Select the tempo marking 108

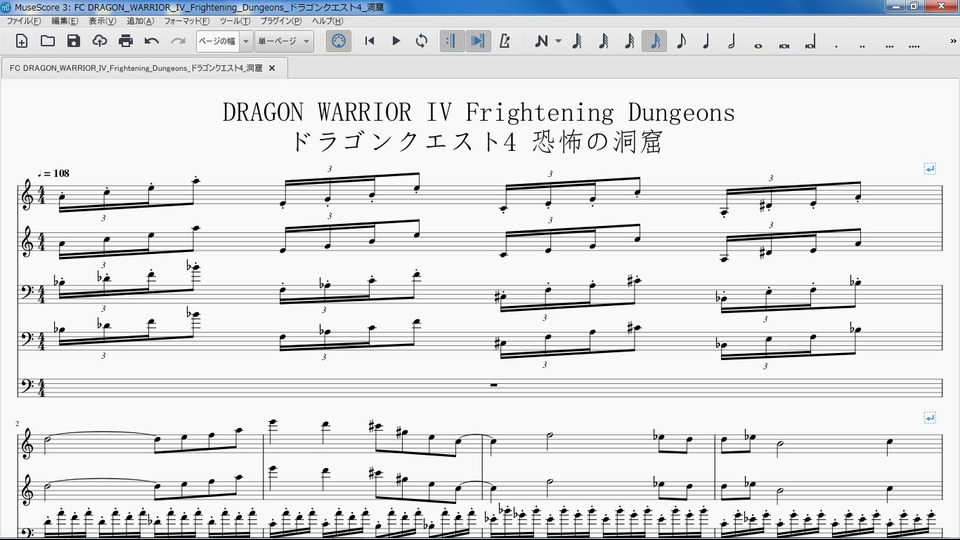click(53, 174)
